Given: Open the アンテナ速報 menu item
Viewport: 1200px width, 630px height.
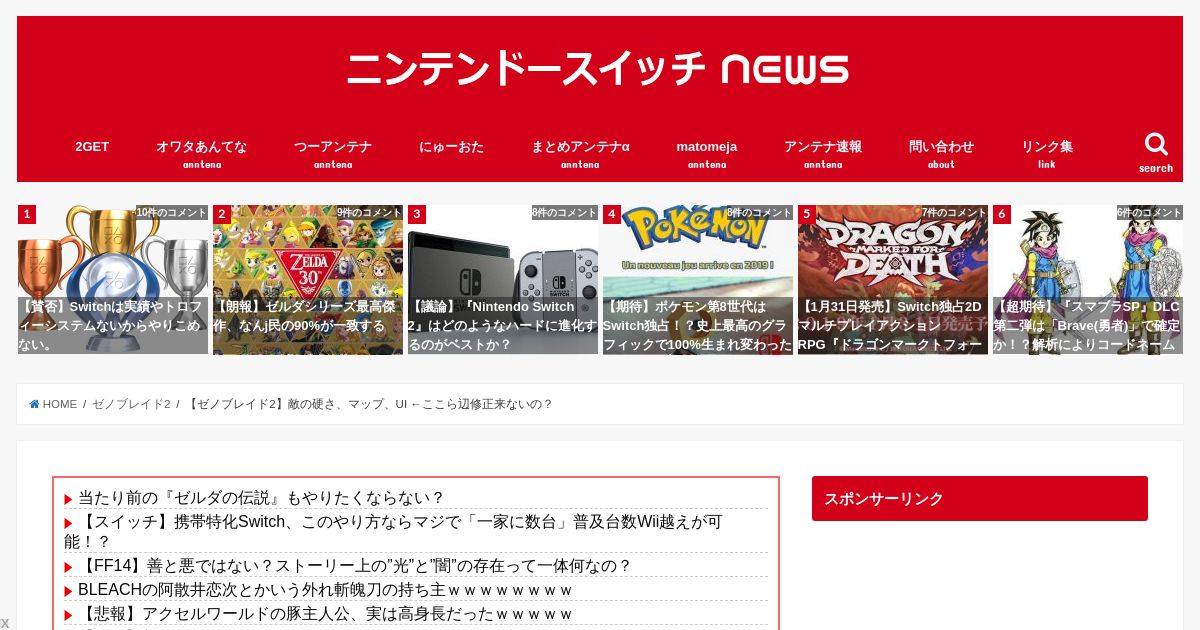Looking at the screenshot, I should coord(823,152).
